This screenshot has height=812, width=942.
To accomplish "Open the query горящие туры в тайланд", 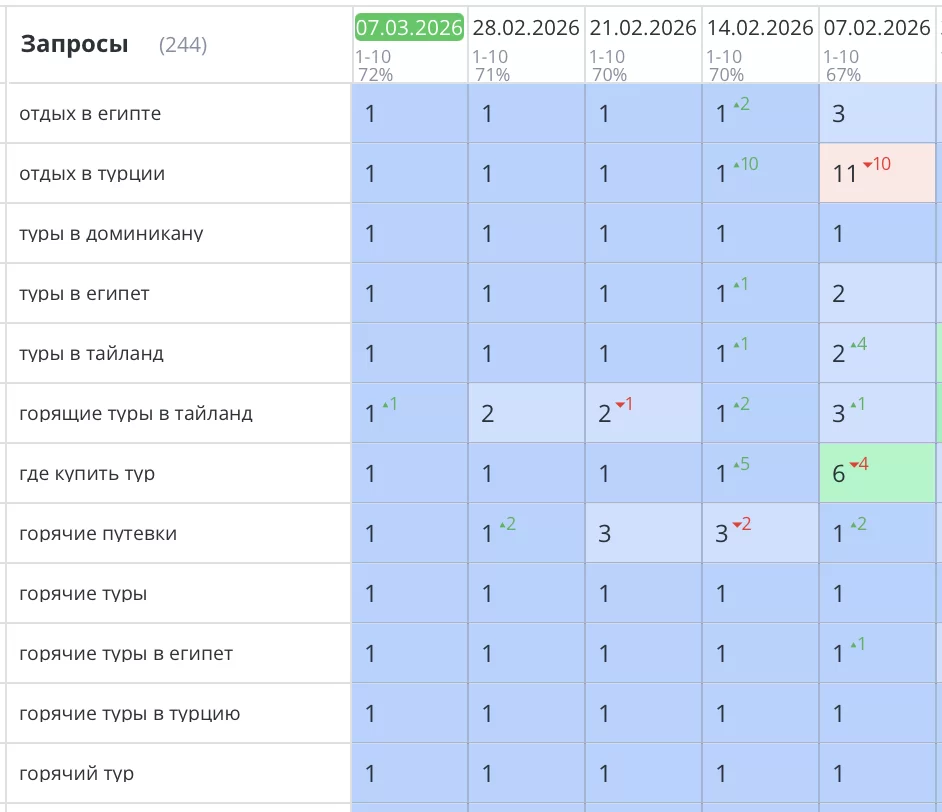I will click(136, 413).
